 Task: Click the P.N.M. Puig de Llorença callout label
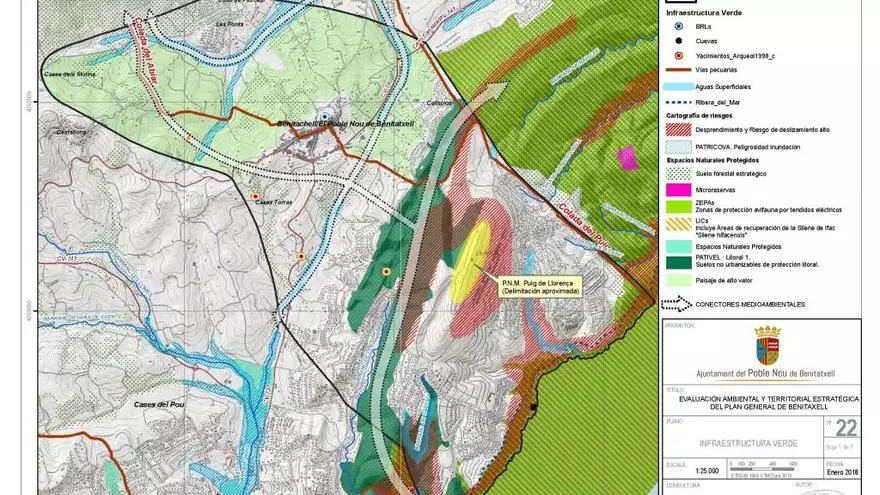point(540,286)
